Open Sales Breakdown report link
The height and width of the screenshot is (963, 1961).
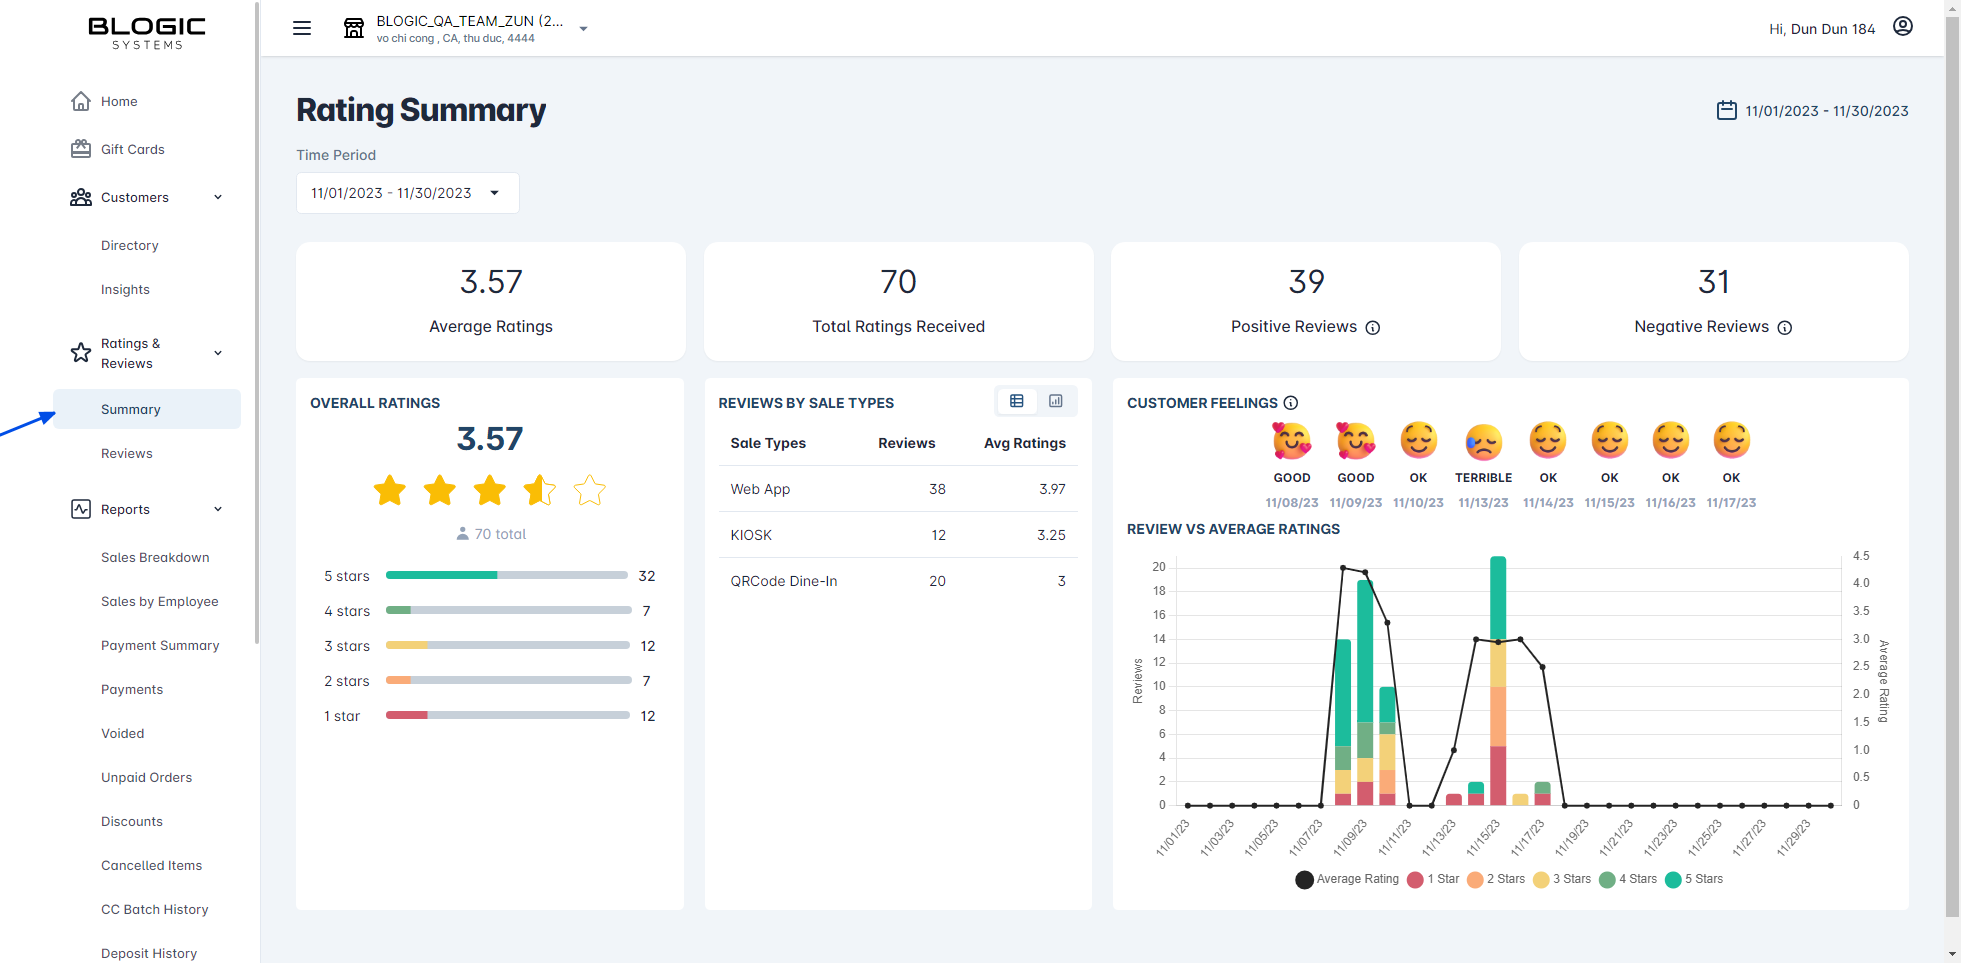(x=155, y=557)
